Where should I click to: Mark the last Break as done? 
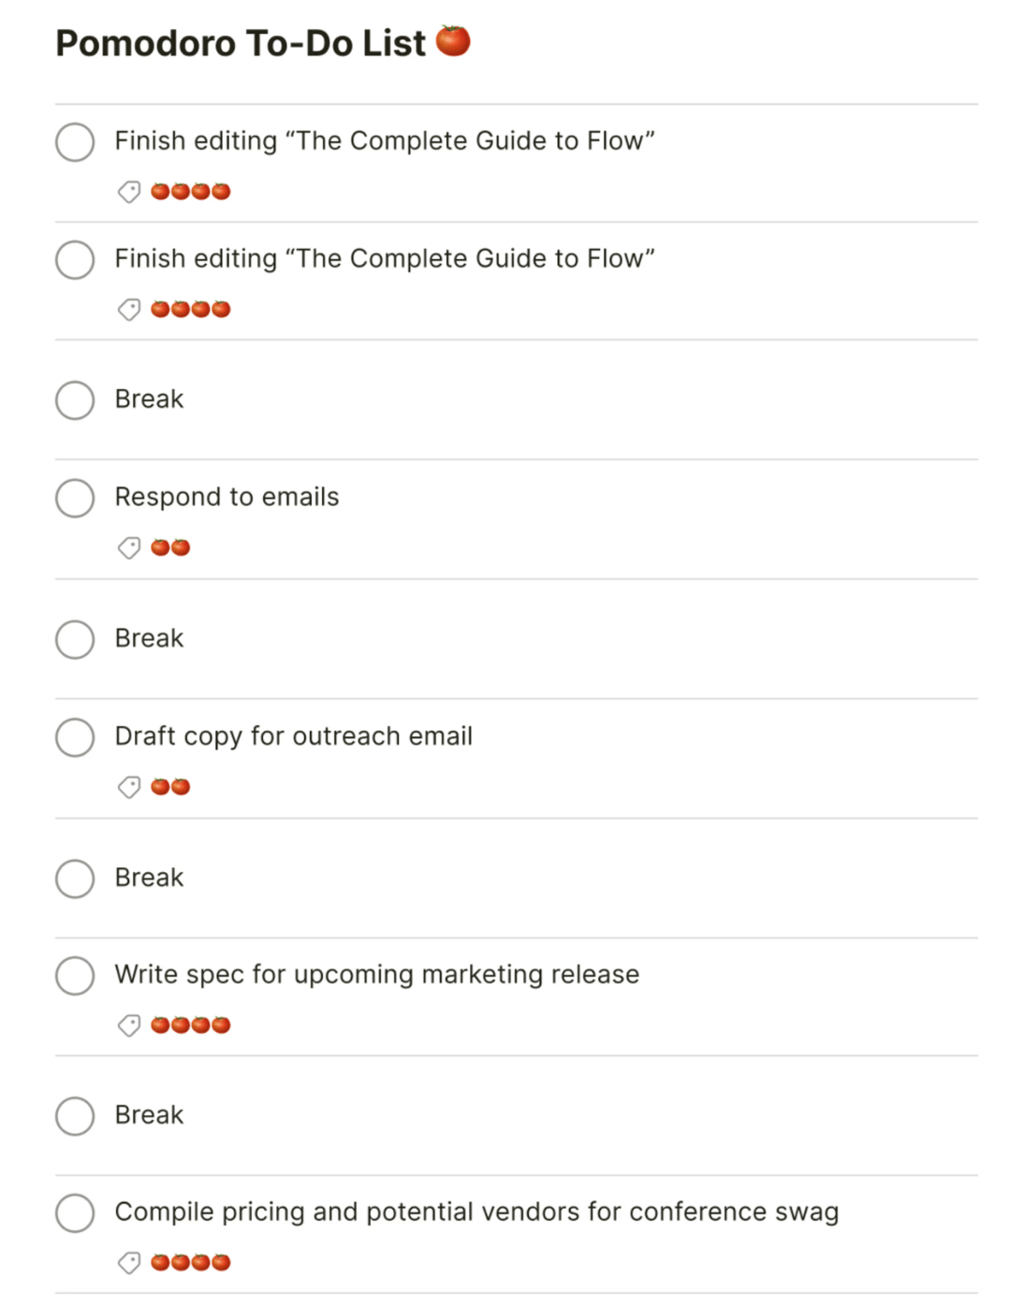[74, 1116]
